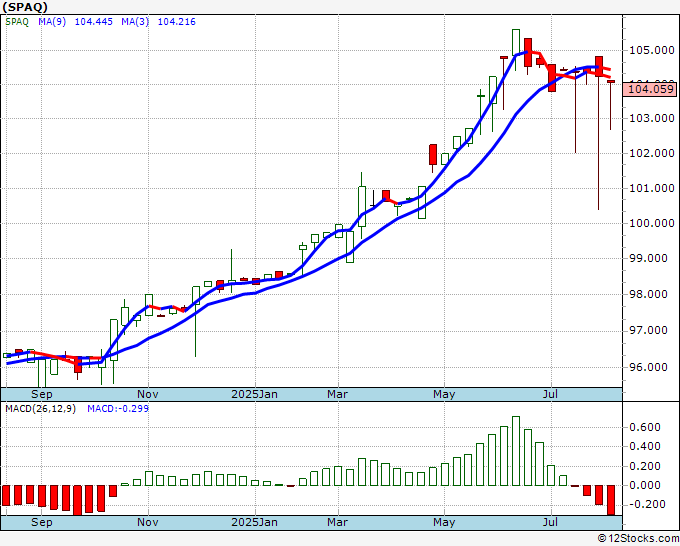Click Sep on the MACD date axis

[x=42, y=522]
